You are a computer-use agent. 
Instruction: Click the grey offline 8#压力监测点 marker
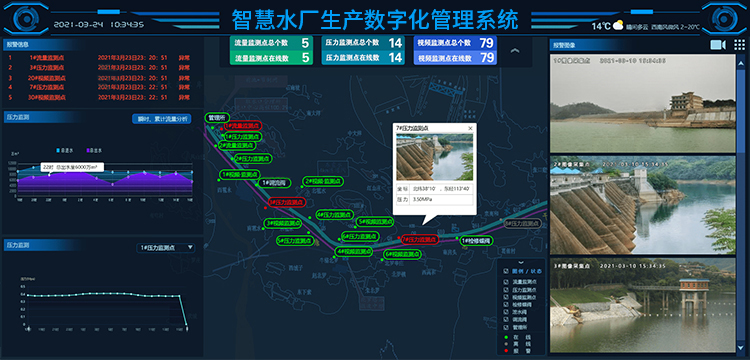click(522, 223)
